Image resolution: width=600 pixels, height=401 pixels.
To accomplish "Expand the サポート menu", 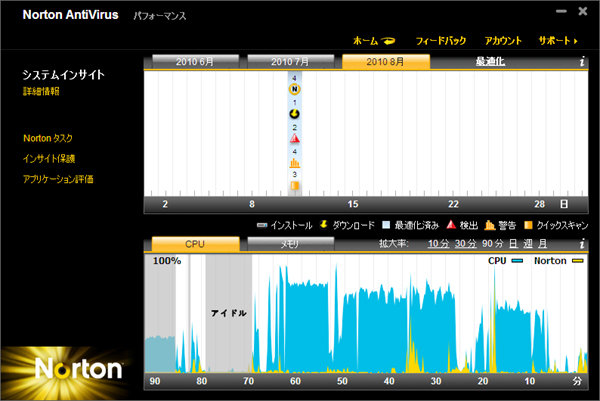I will click(x=558, y=41).
